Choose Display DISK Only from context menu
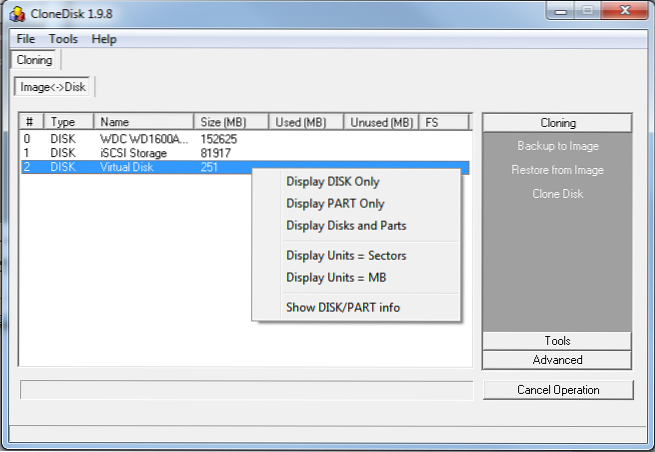Viewport: 655px width, 452px height. (x=332, y=182)
